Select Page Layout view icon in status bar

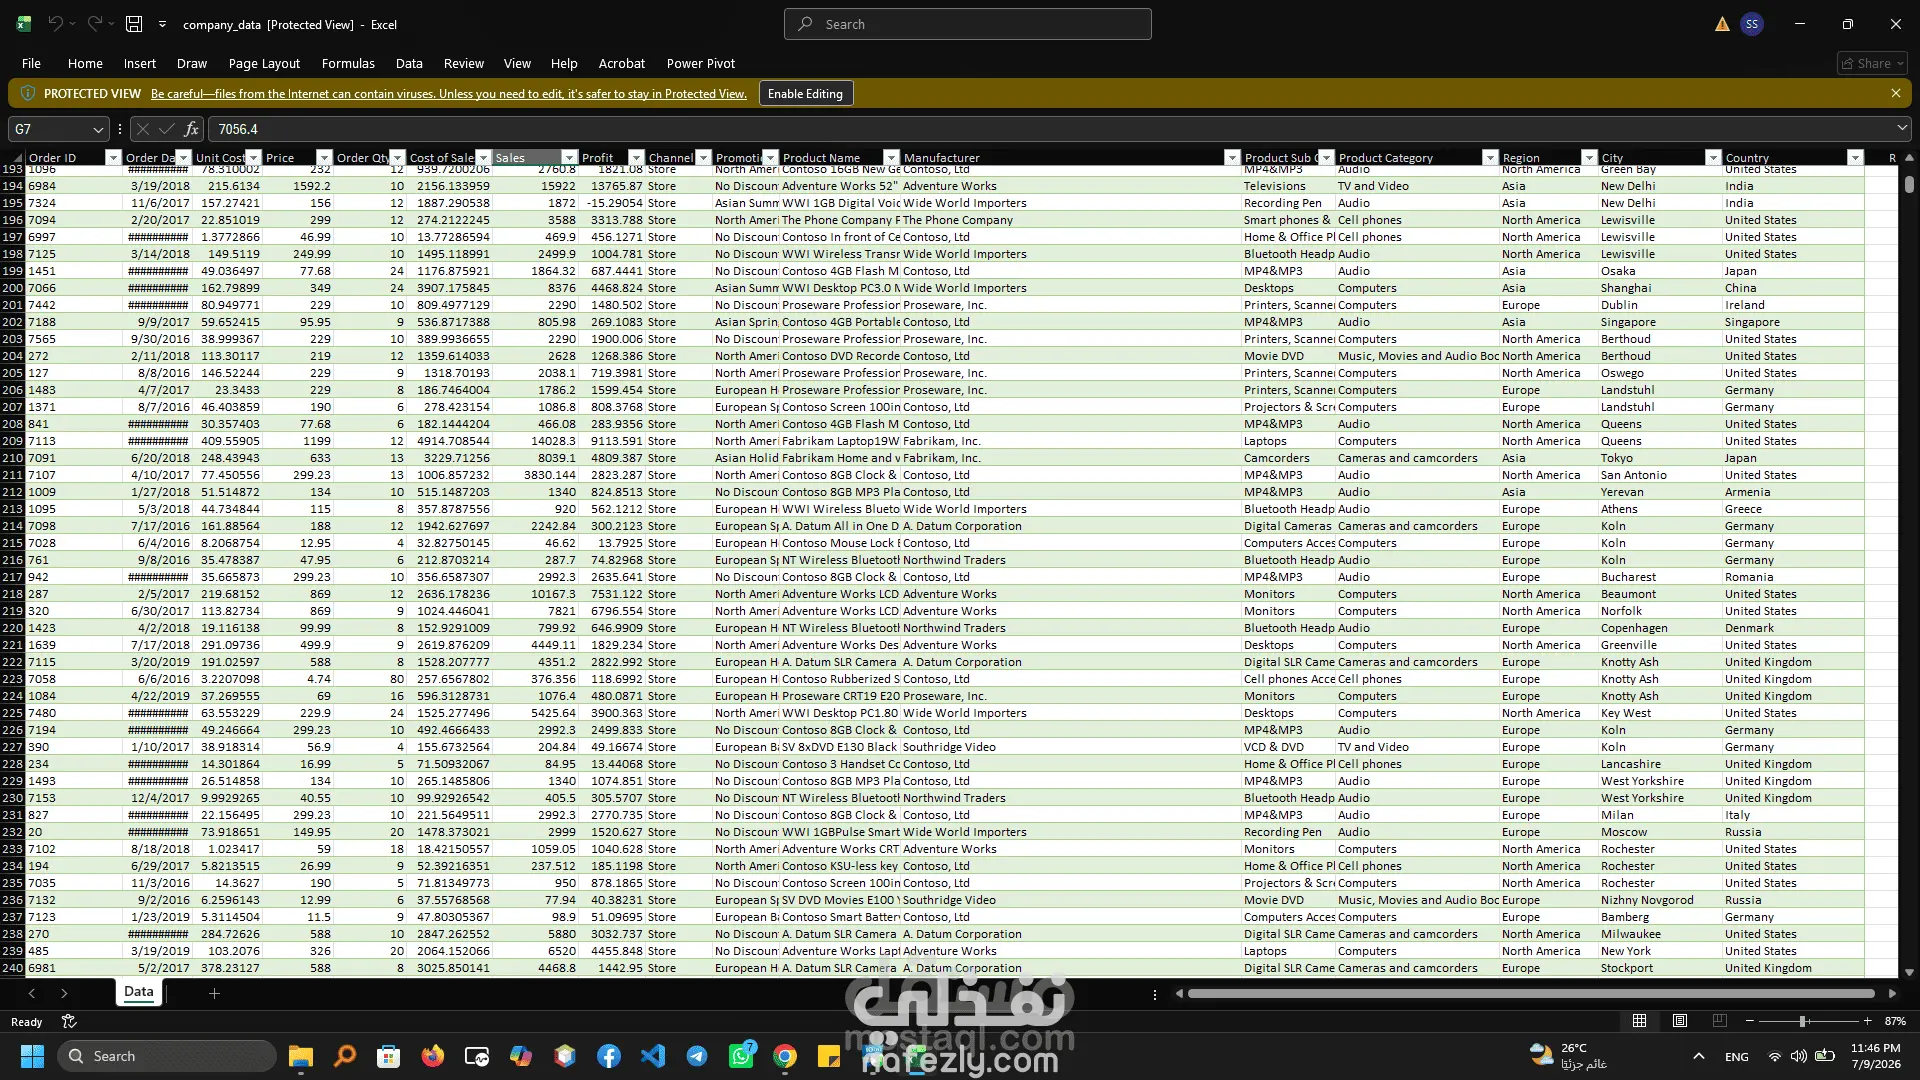tap(1679, 1021)
